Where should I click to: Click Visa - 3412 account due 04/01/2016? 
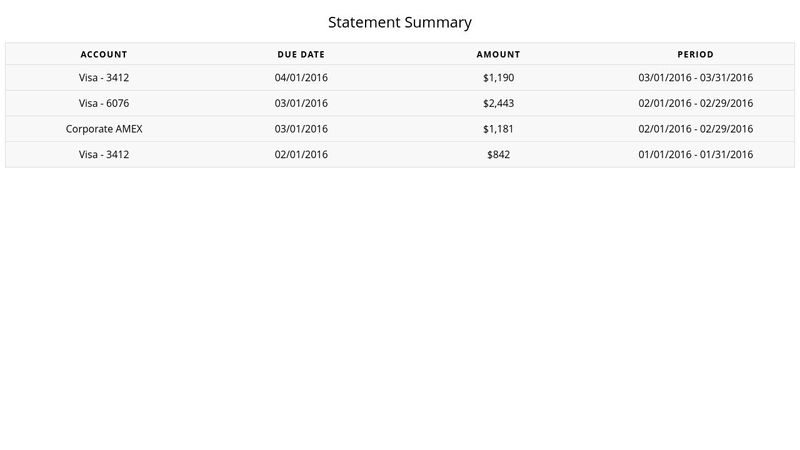(x=104, y=77)
